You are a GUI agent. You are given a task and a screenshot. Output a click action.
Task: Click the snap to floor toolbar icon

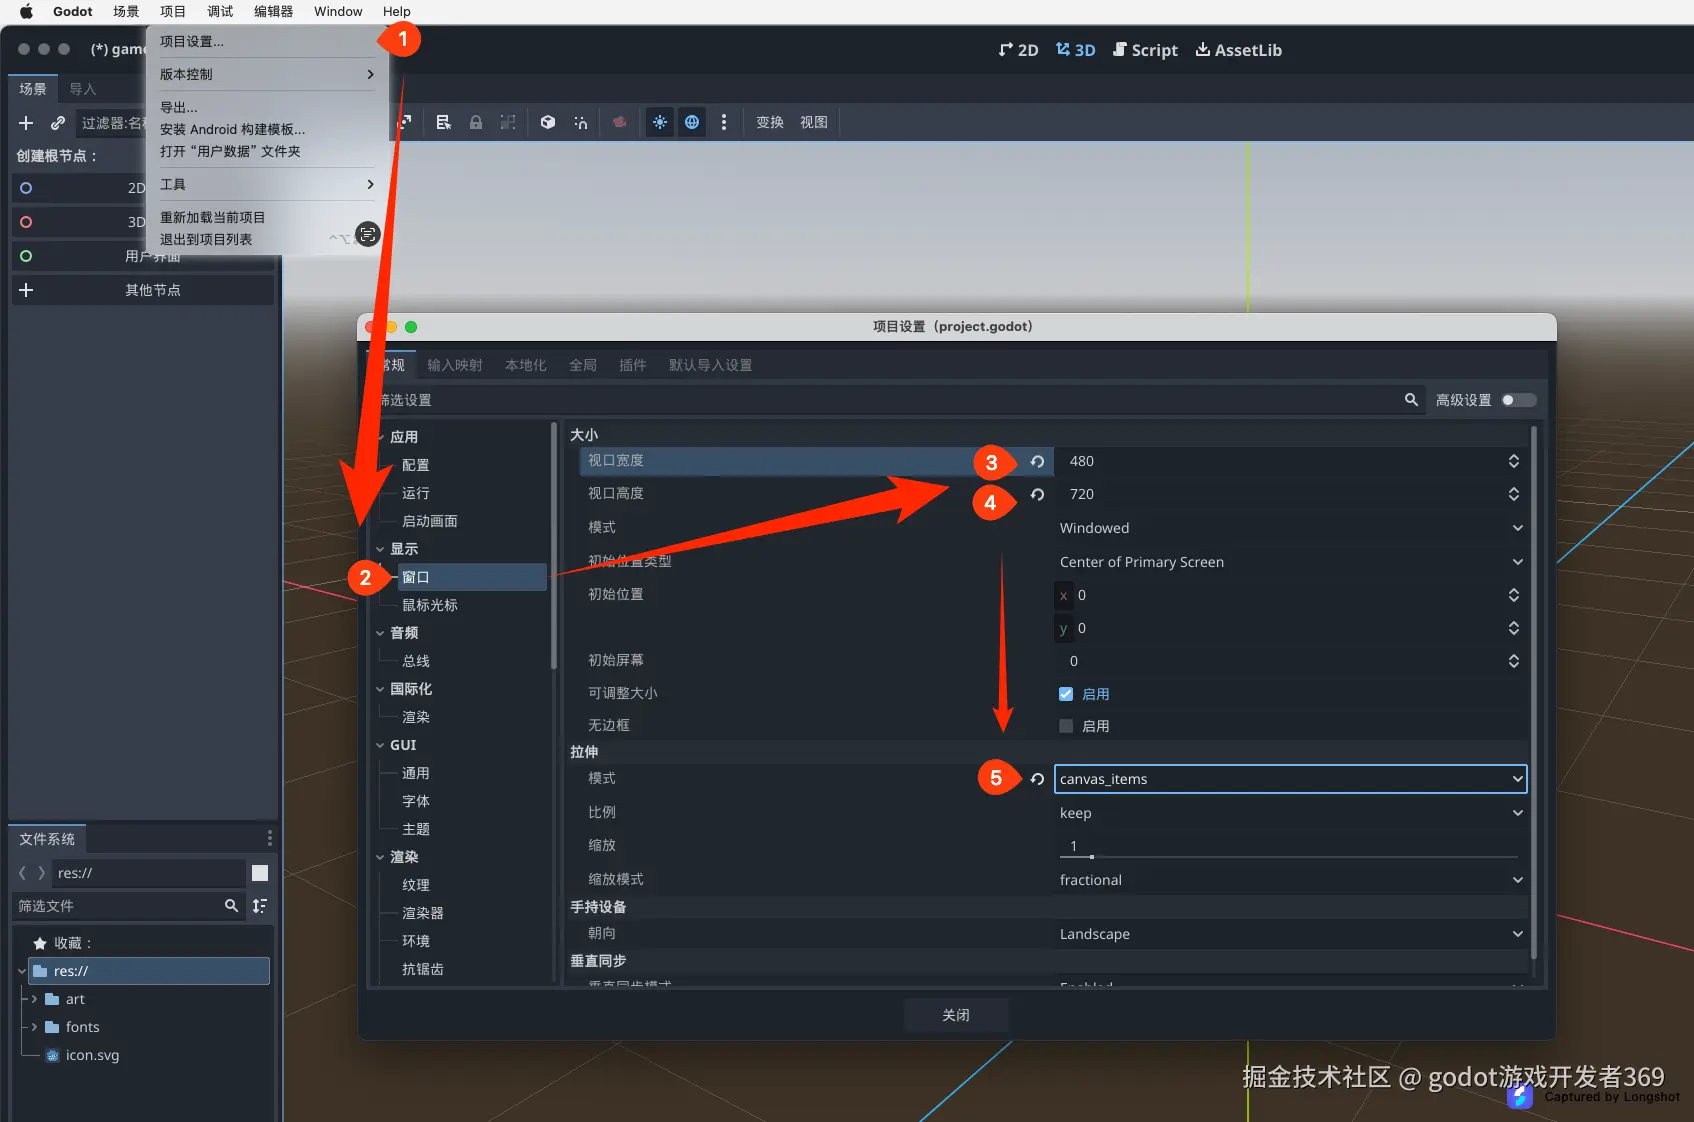580,122
